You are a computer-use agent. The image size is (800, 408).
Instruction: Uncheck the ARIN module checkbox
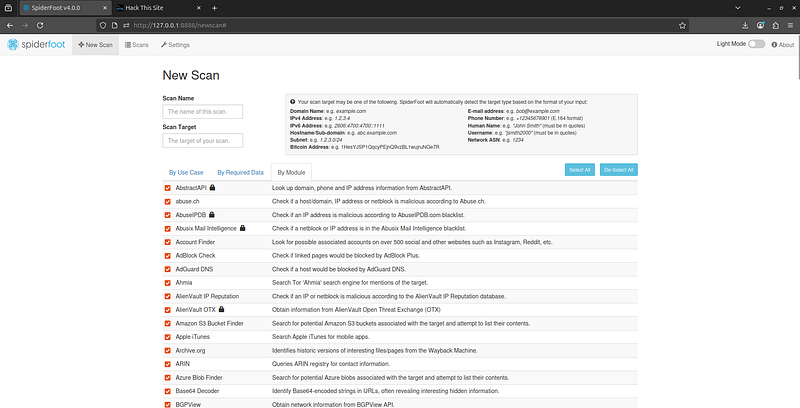click(x=167, y=364)
